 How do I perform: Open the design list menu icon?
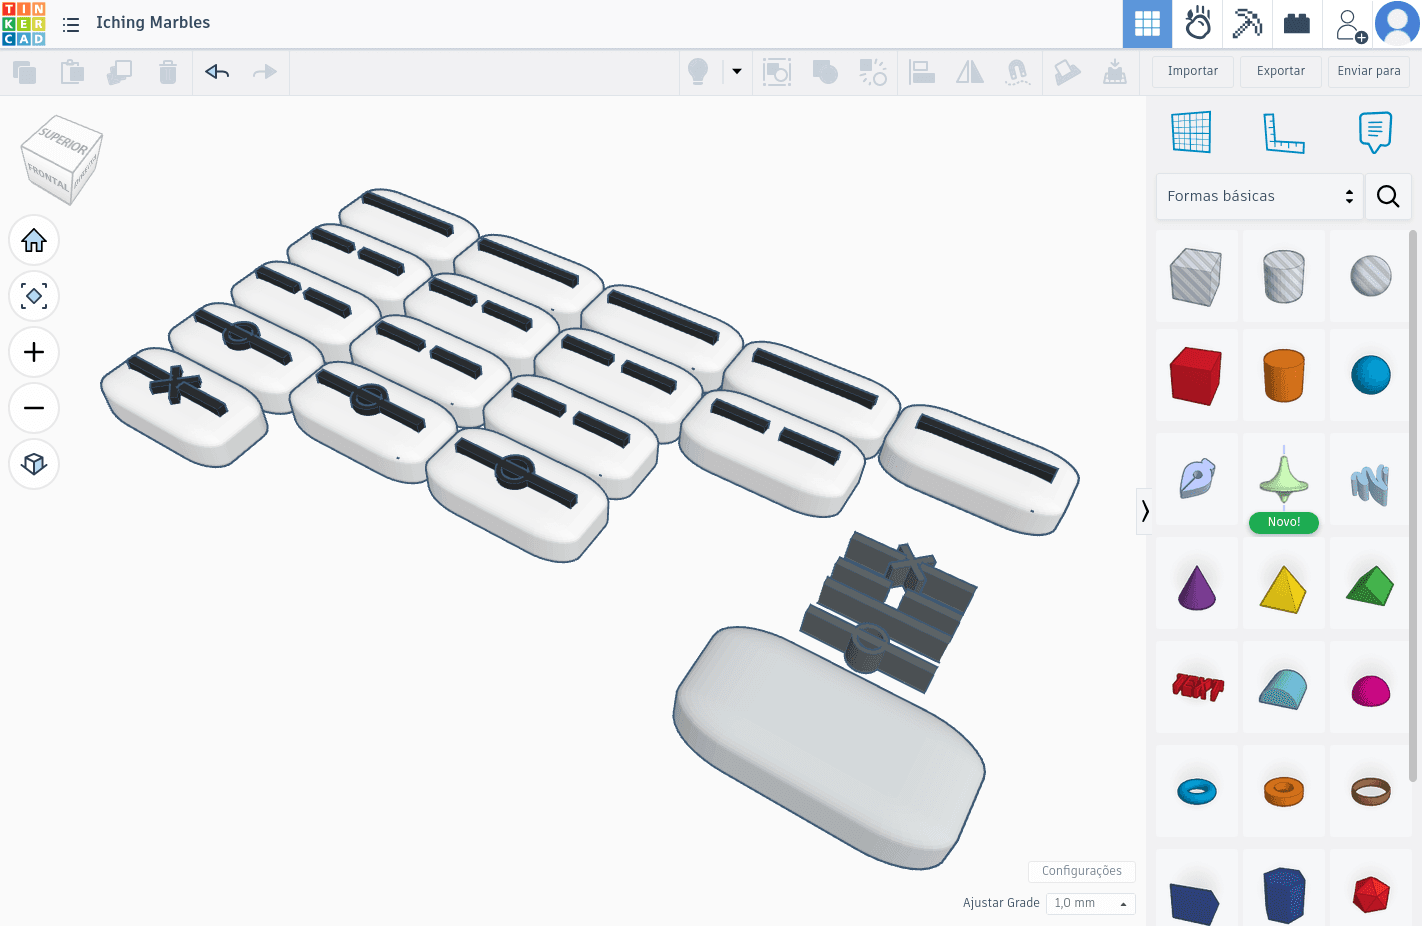(71, 24)
